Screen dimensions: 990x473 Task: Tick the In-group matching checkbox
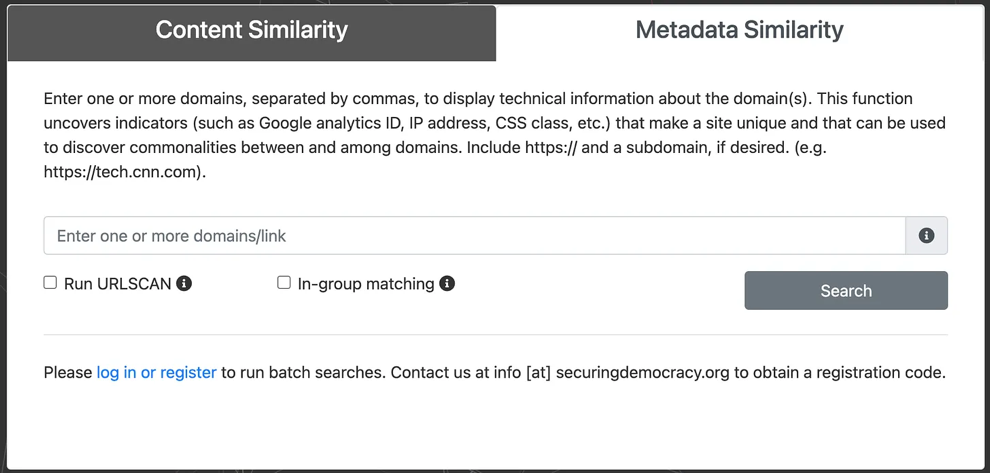[284, 283]
